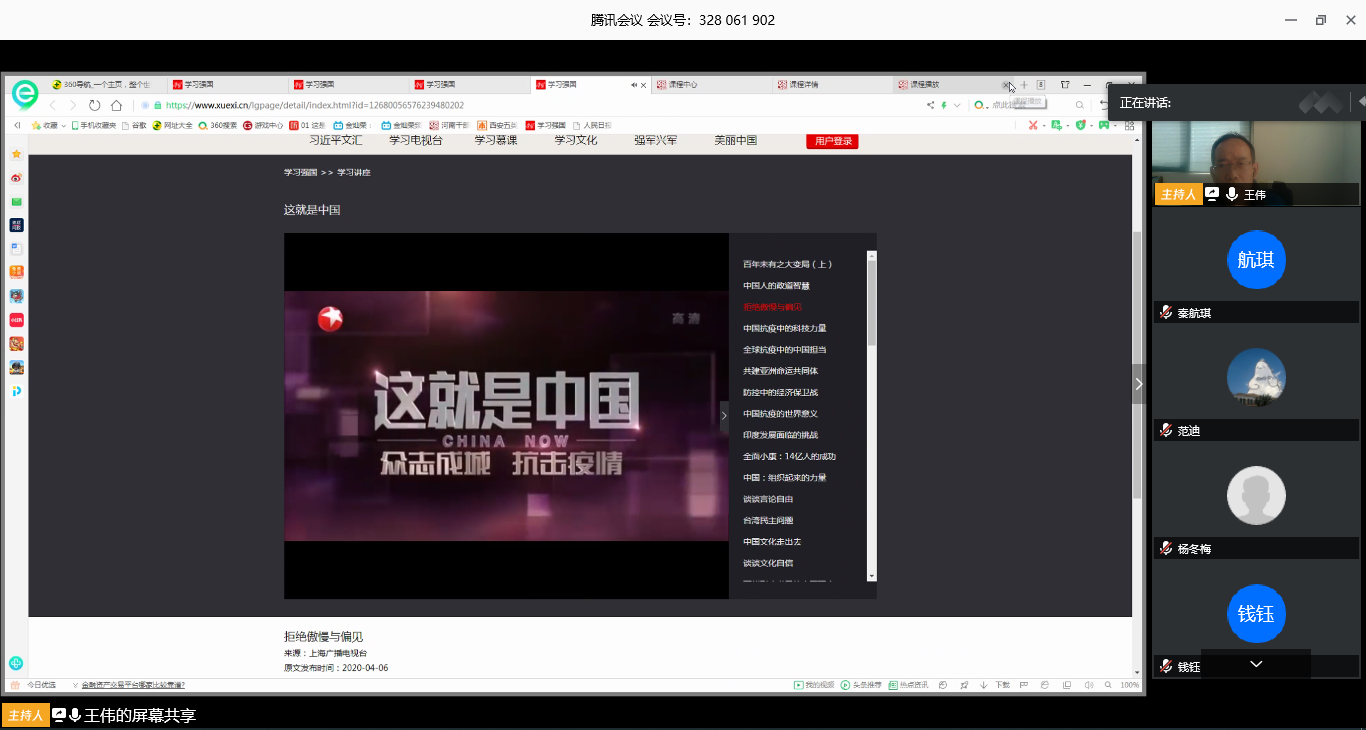Show more participants with the down chevron
This screenshot has height=730, width=1366.
[x=1256, y=664]
